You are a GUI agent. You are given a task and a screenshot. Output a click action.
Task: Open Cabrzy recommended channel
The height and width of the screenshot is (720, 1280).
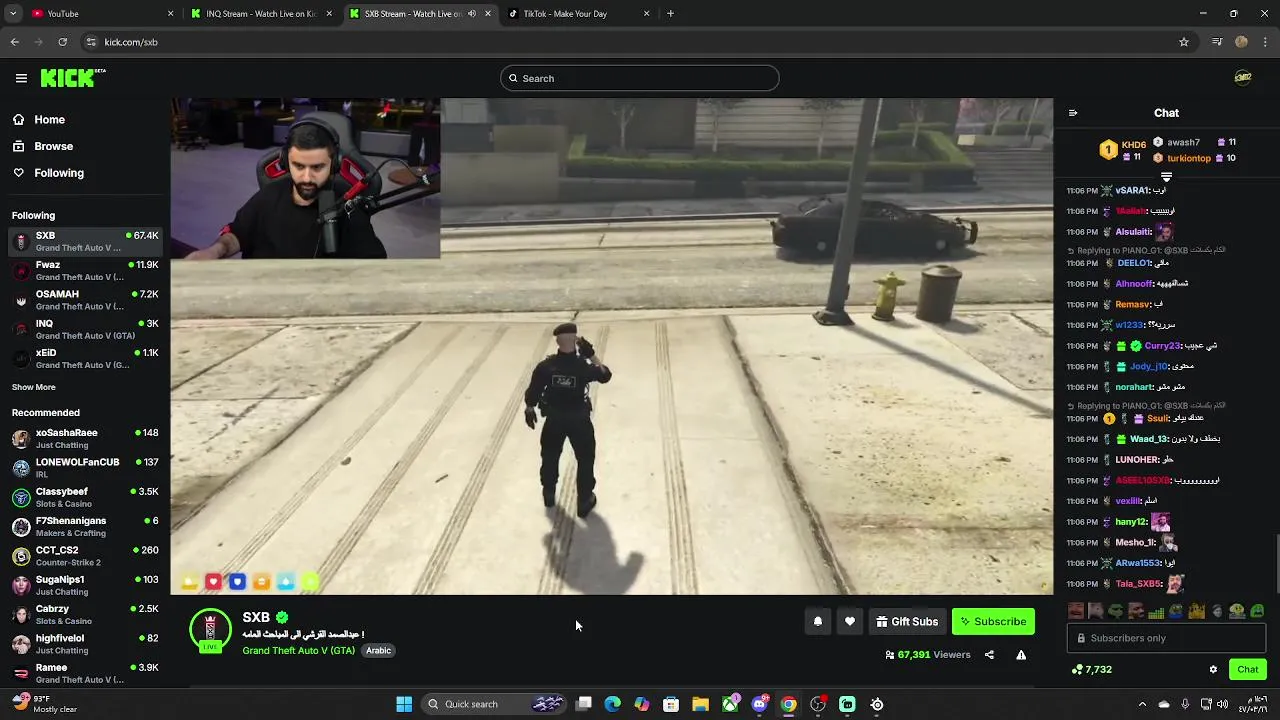coord(85,614)
